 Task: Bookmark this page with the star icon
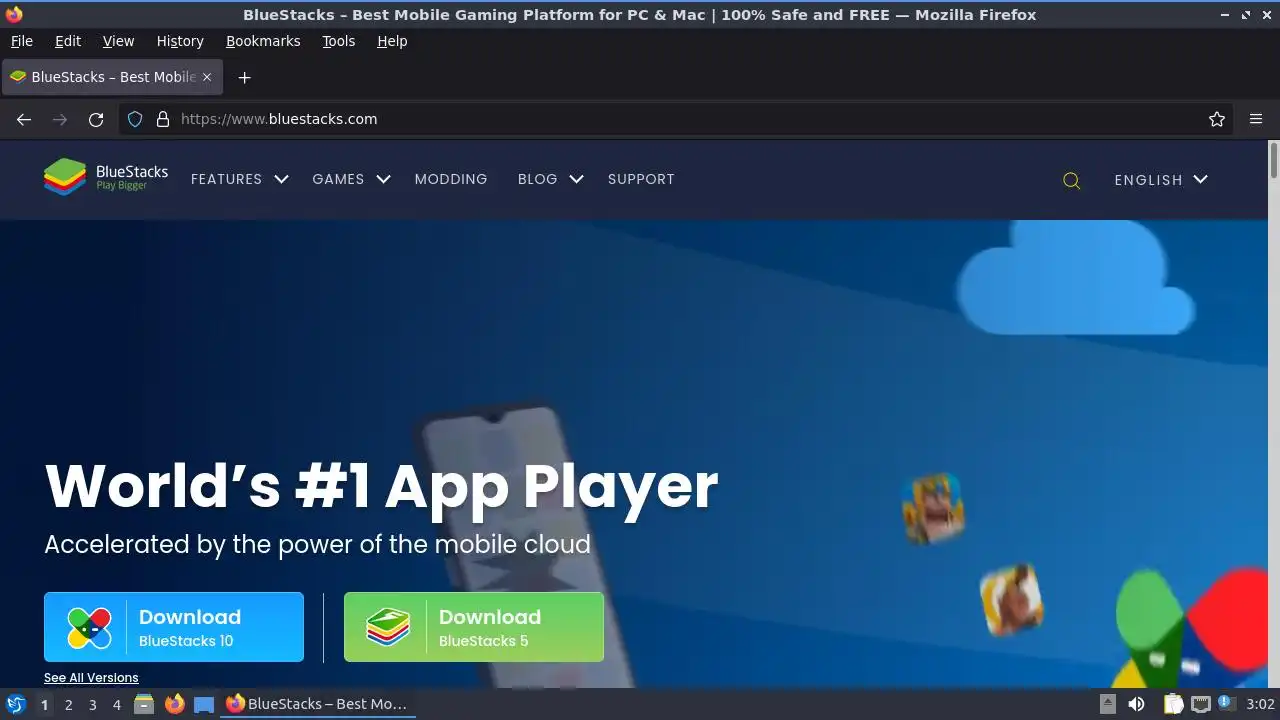[x=1217, y=119]
